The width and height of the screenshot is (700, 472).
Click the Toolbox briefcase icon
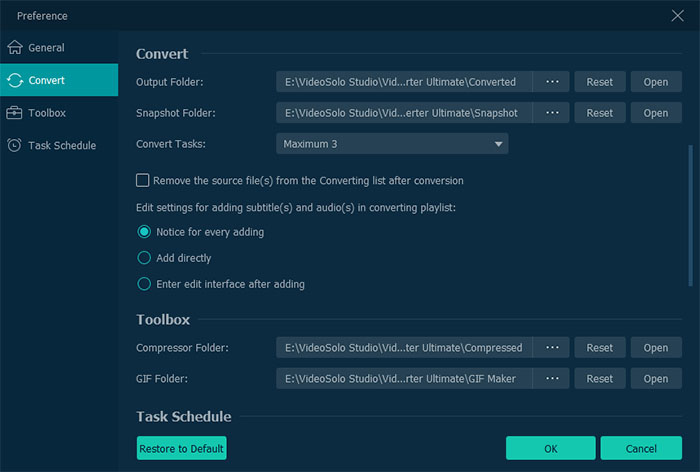14,113
